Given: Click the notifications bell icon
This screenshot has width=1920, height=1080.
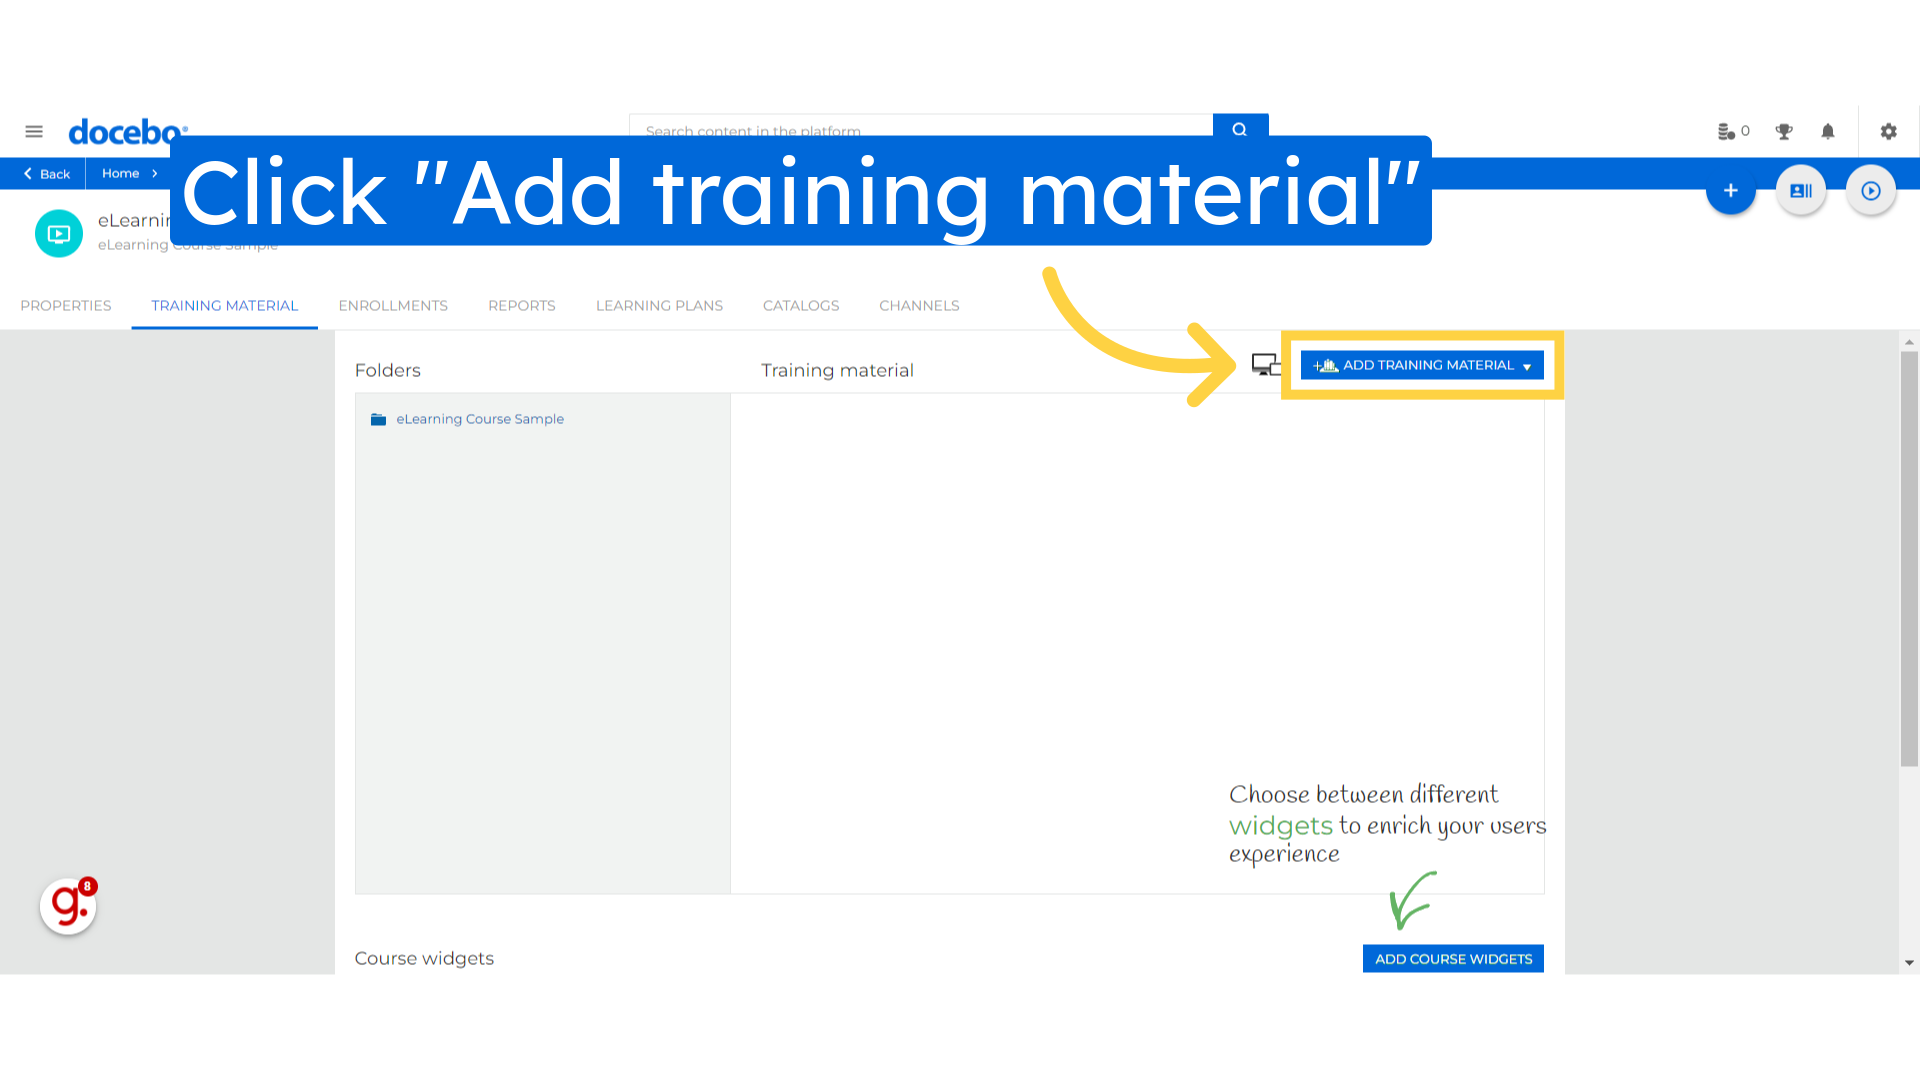Looking at the screenshot, I should (x=1828, y=131).
